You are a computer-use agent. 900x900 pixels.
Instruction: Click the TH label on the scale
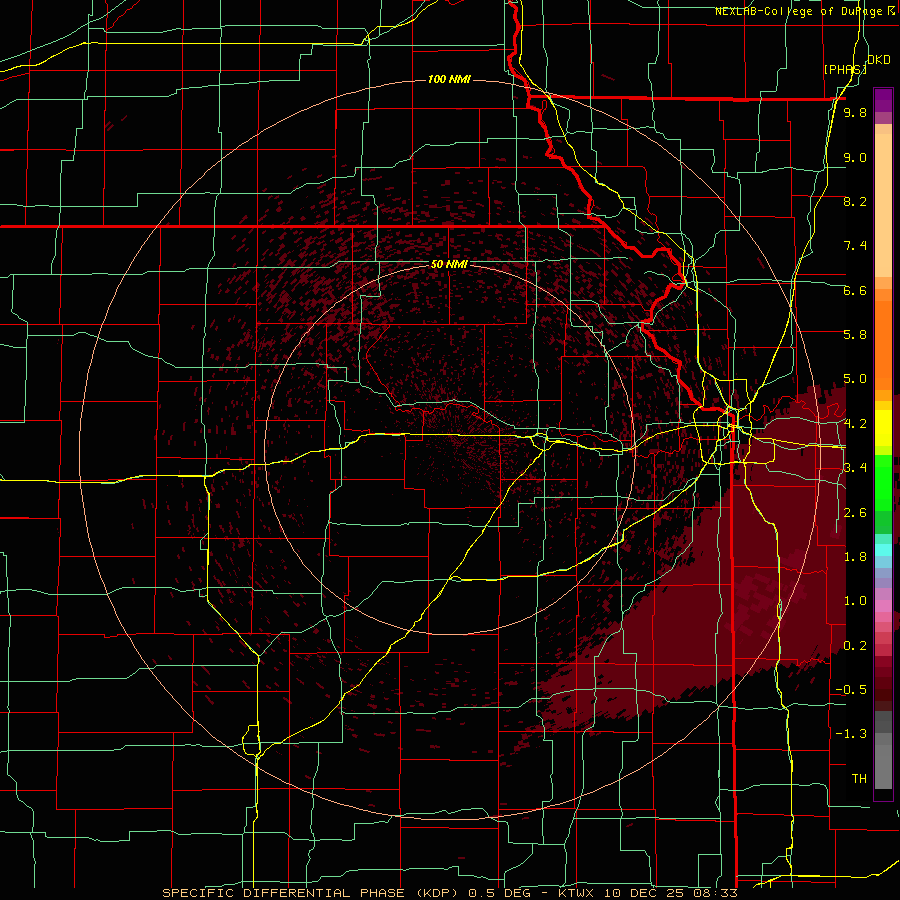(x=859, y=779)
